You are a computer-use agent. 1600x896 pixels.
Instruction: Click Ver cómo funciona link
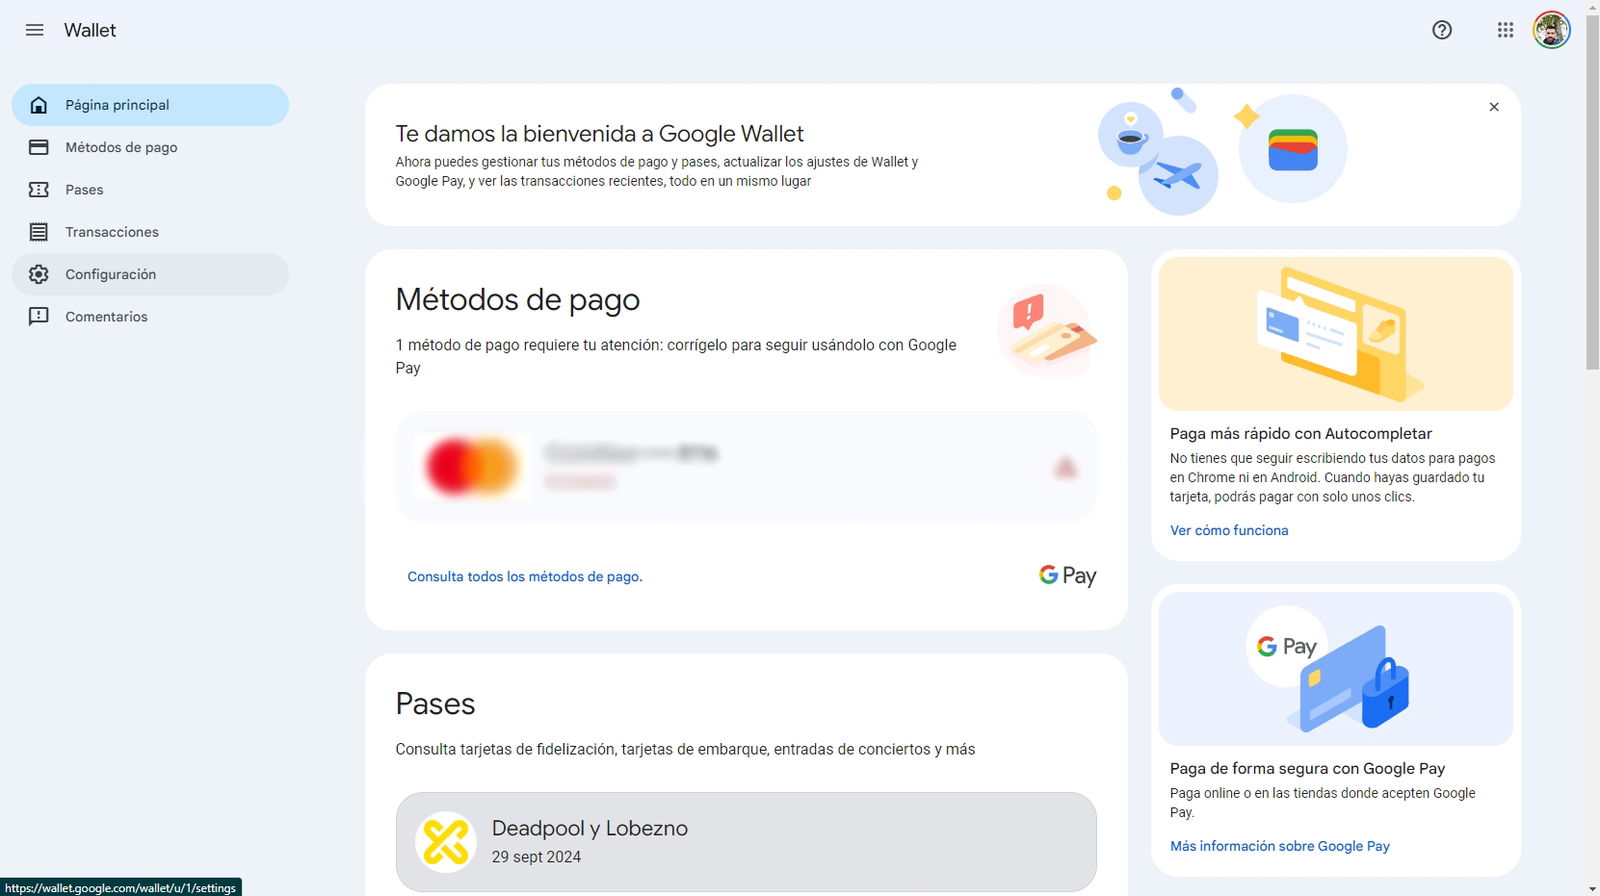1229,530
